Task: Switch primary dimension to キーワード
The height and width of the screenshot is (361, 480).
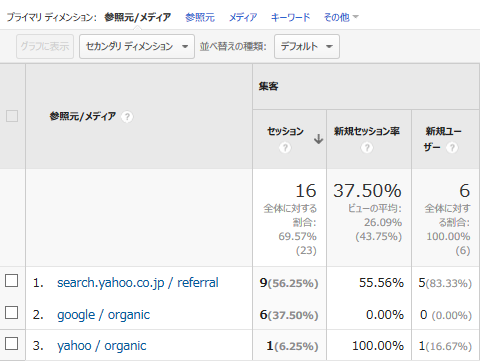Action: click(290, 17)
